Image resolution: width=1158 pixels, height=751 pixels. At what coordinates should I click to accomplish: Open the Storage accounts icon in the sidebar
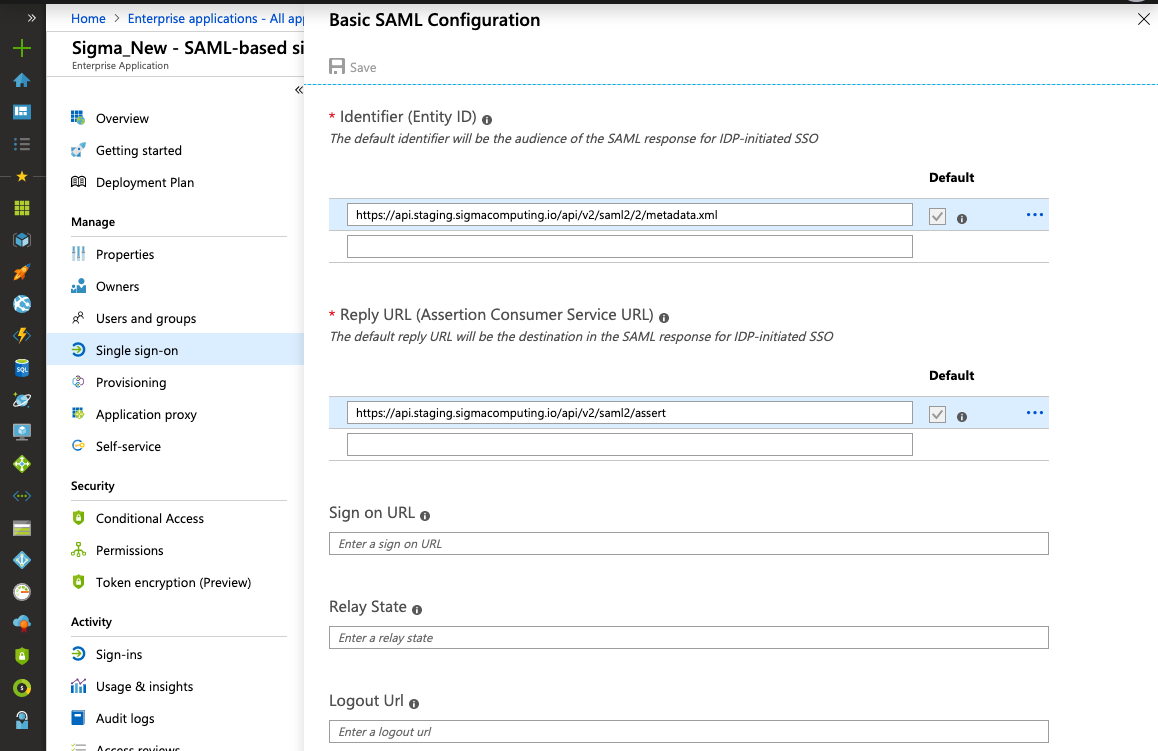tap(22, 528)
